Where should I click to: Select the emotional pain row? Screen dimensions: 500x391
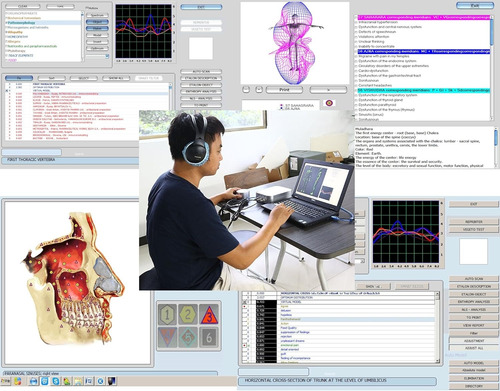point(338,345)
